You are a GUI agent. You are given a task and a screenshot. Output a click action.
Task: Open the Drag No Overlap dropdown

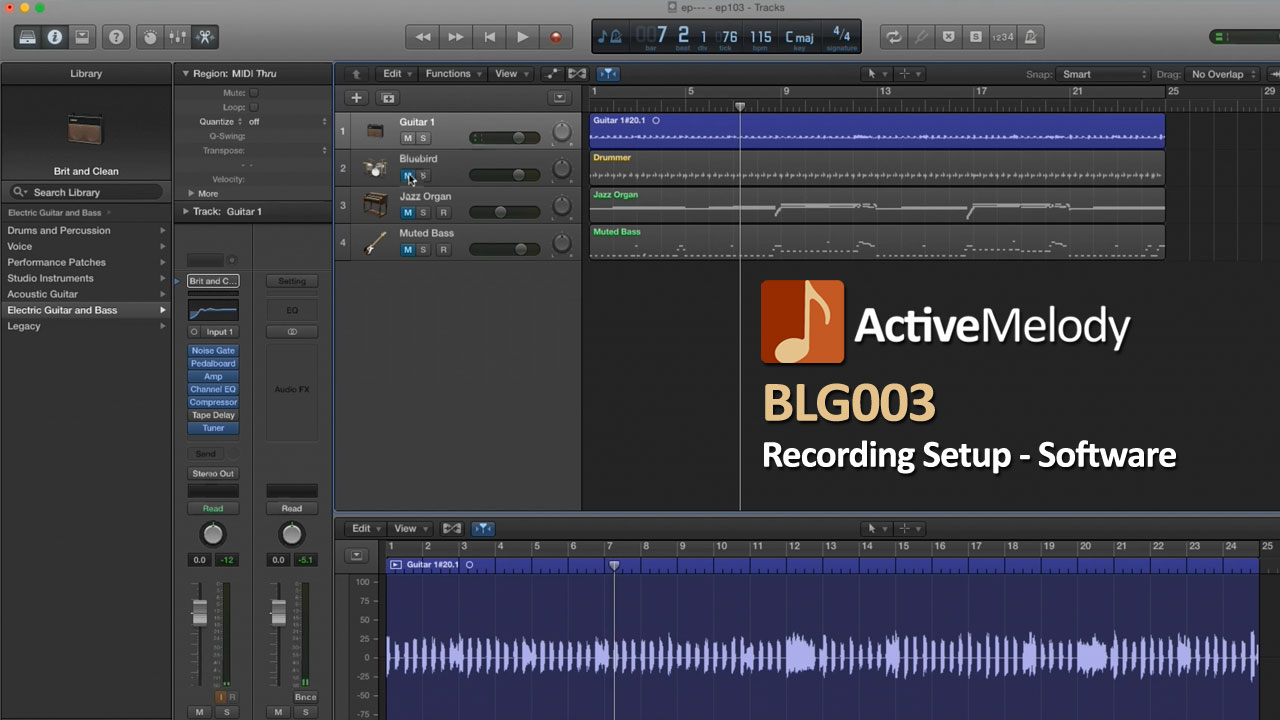point(1223,74)
